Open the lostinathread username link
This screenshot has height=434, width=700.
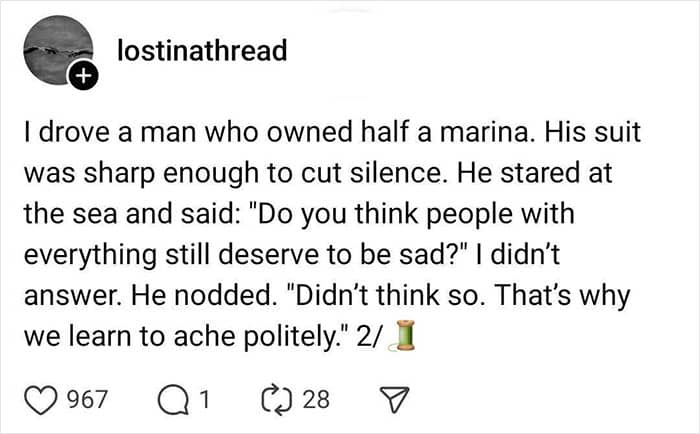click(x=202, y=50)
